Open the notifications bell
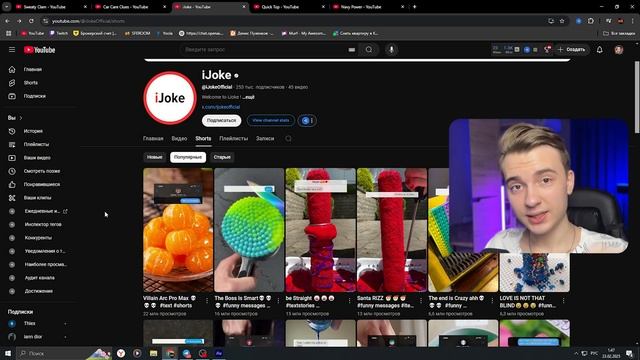The height and width of the screenshot is (360, 640). (x=599, y=50)
